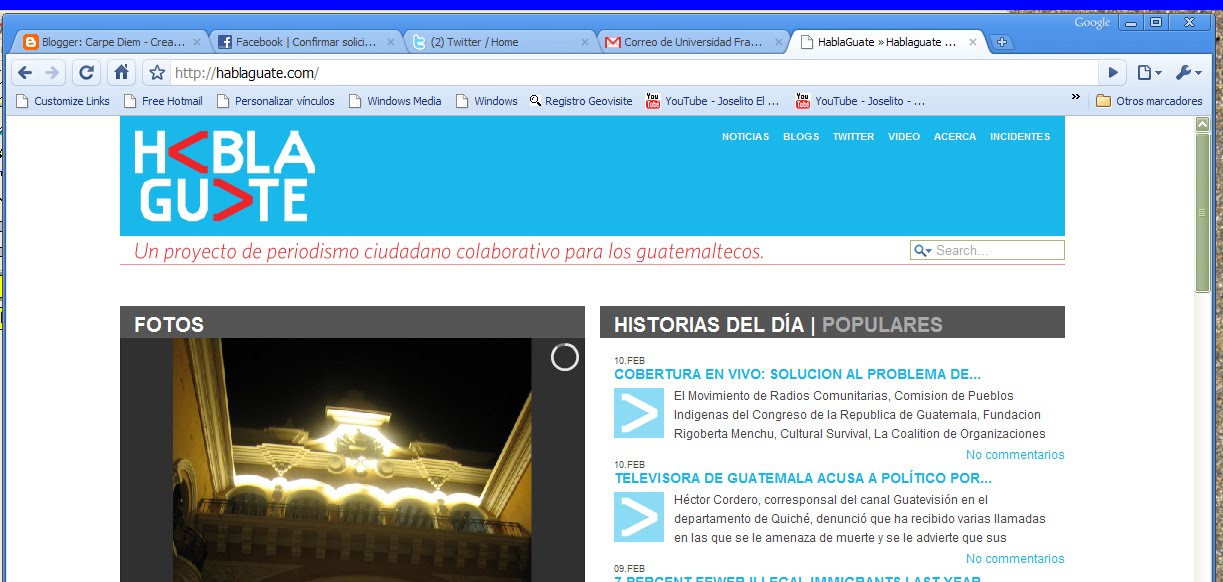The image size is (1223, 582).
Task: Go back with the back arrow icon
Action: pos(26,73)
